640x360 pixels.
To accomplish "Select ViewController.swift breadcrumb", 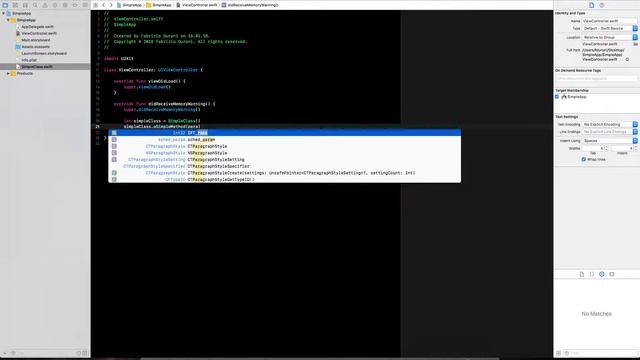I will tap(197, 5).
